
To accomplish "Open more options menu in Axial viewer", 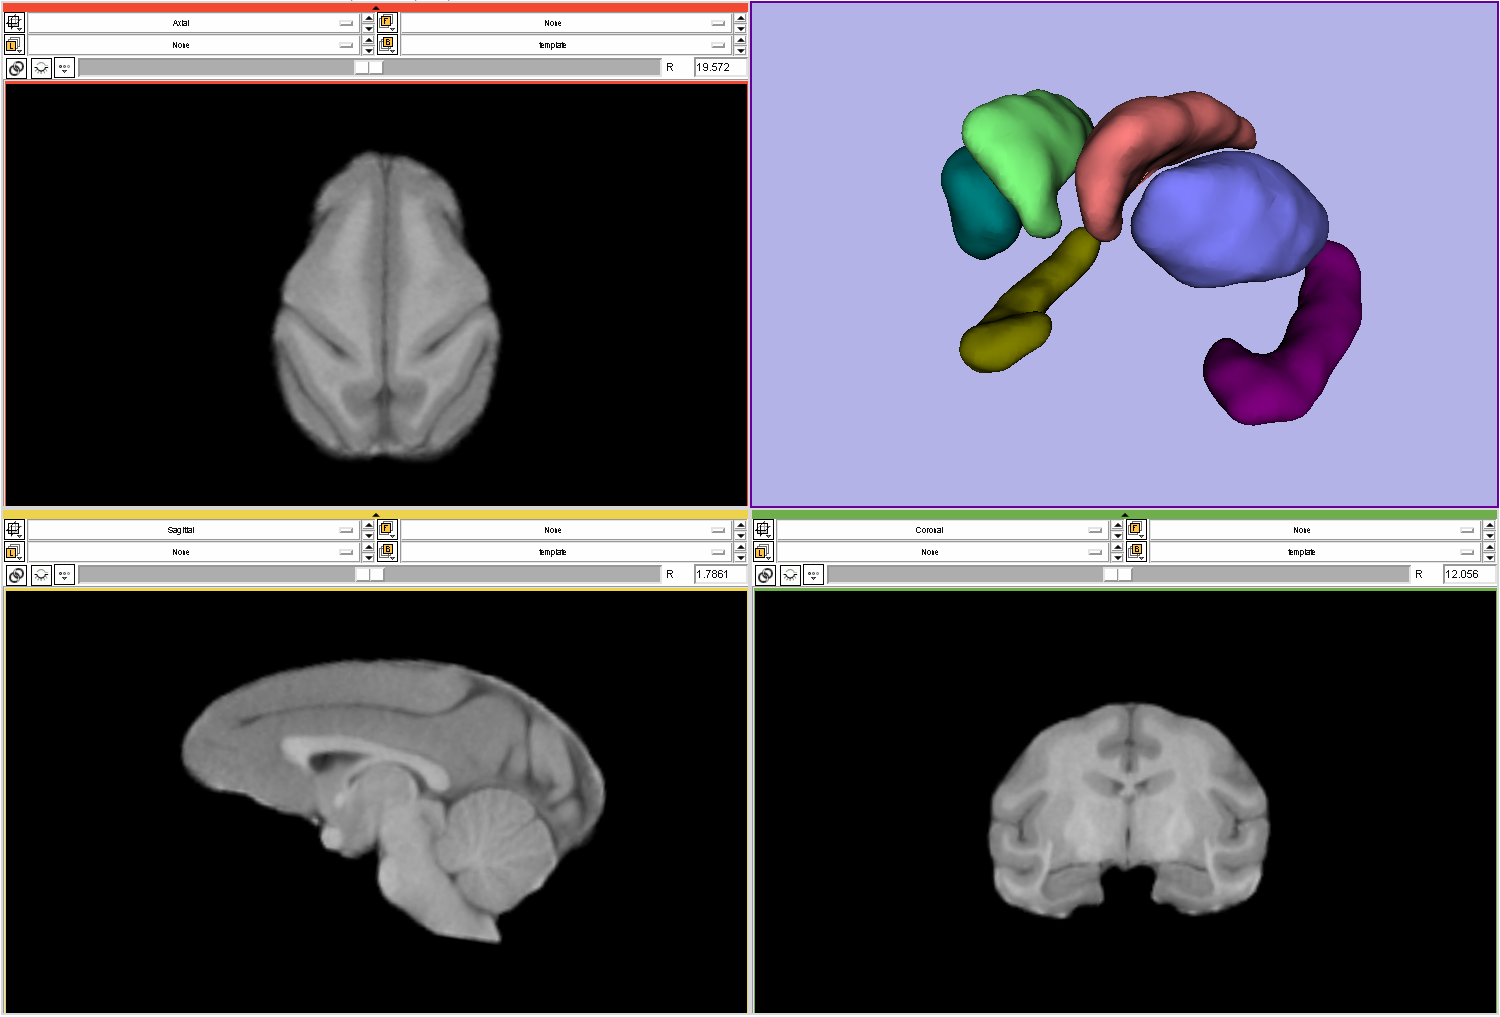I will pyautogui.click(x=64, y=68).
